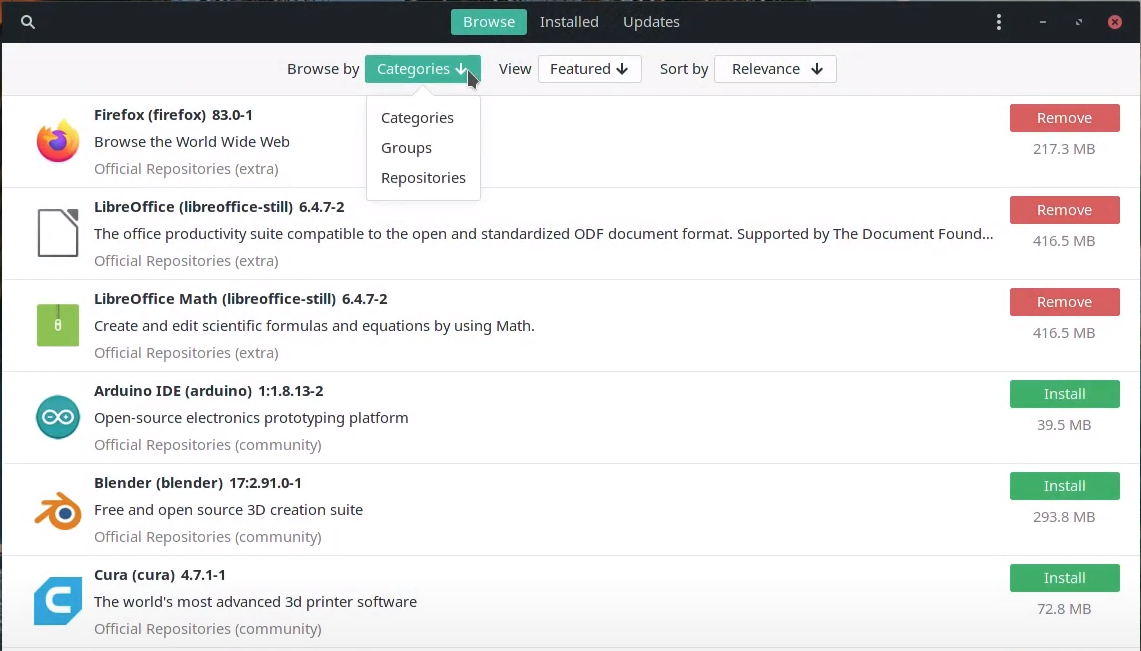Open the three-dot options menu
Viewport: 1141px width, 651px height.
[998, 22]
